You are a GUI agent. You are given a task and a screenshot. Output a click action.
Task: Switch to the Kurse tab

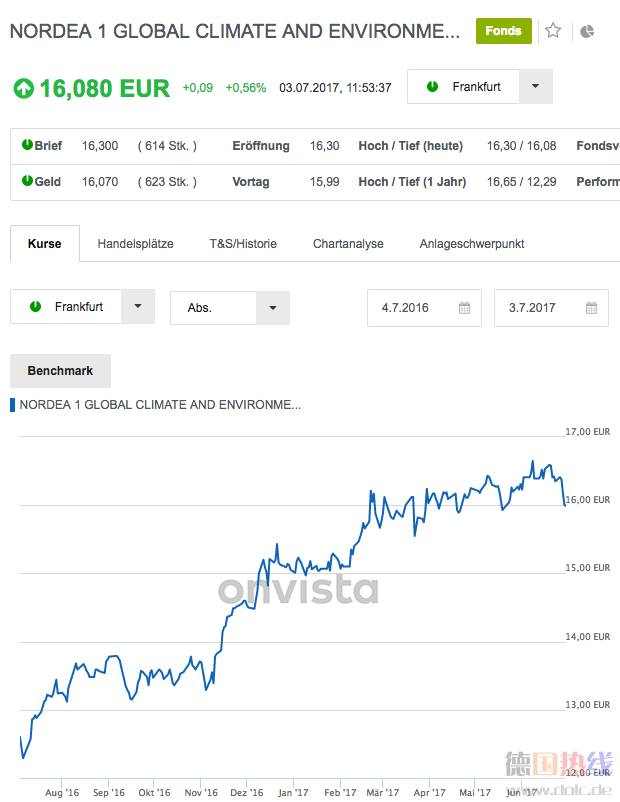tap(45, 243)
